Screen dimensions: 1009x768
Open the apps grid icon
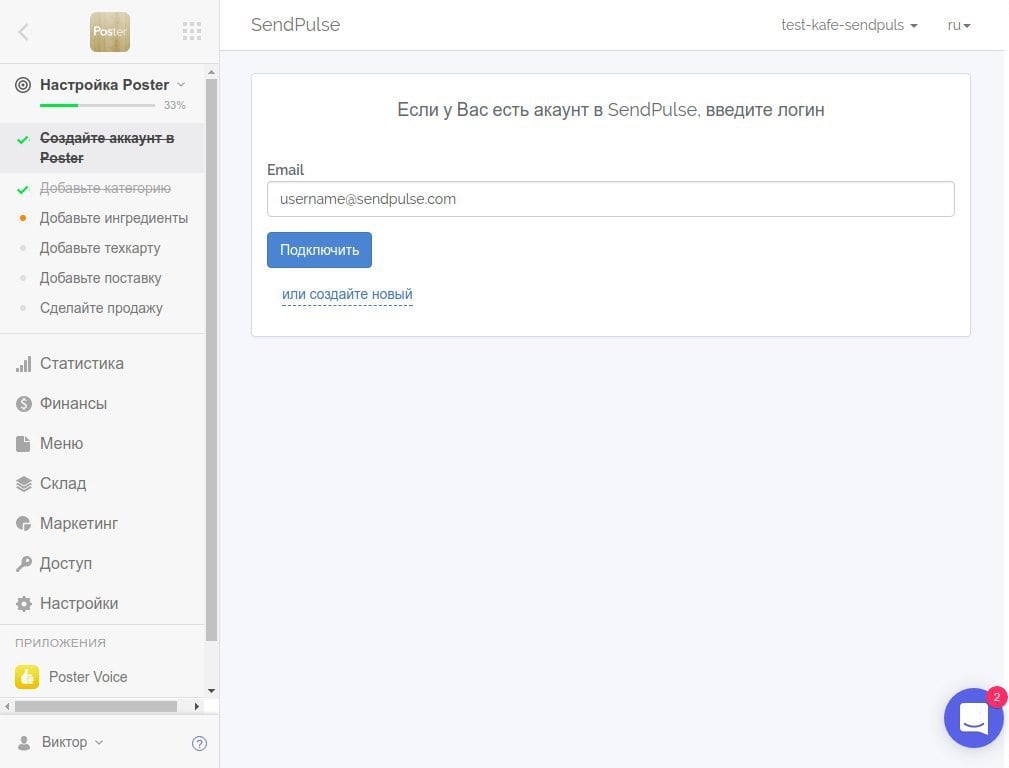pyautogui.click(x=192, y=31)
